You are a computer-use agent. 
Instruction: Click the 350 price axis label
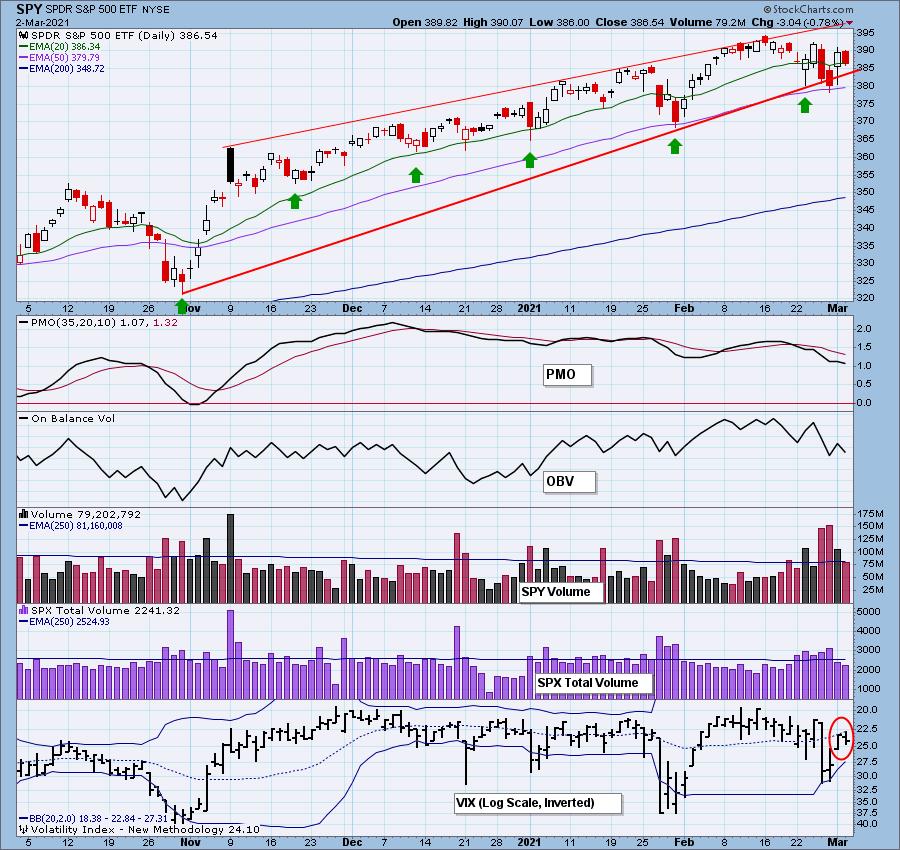click(866, 192)
